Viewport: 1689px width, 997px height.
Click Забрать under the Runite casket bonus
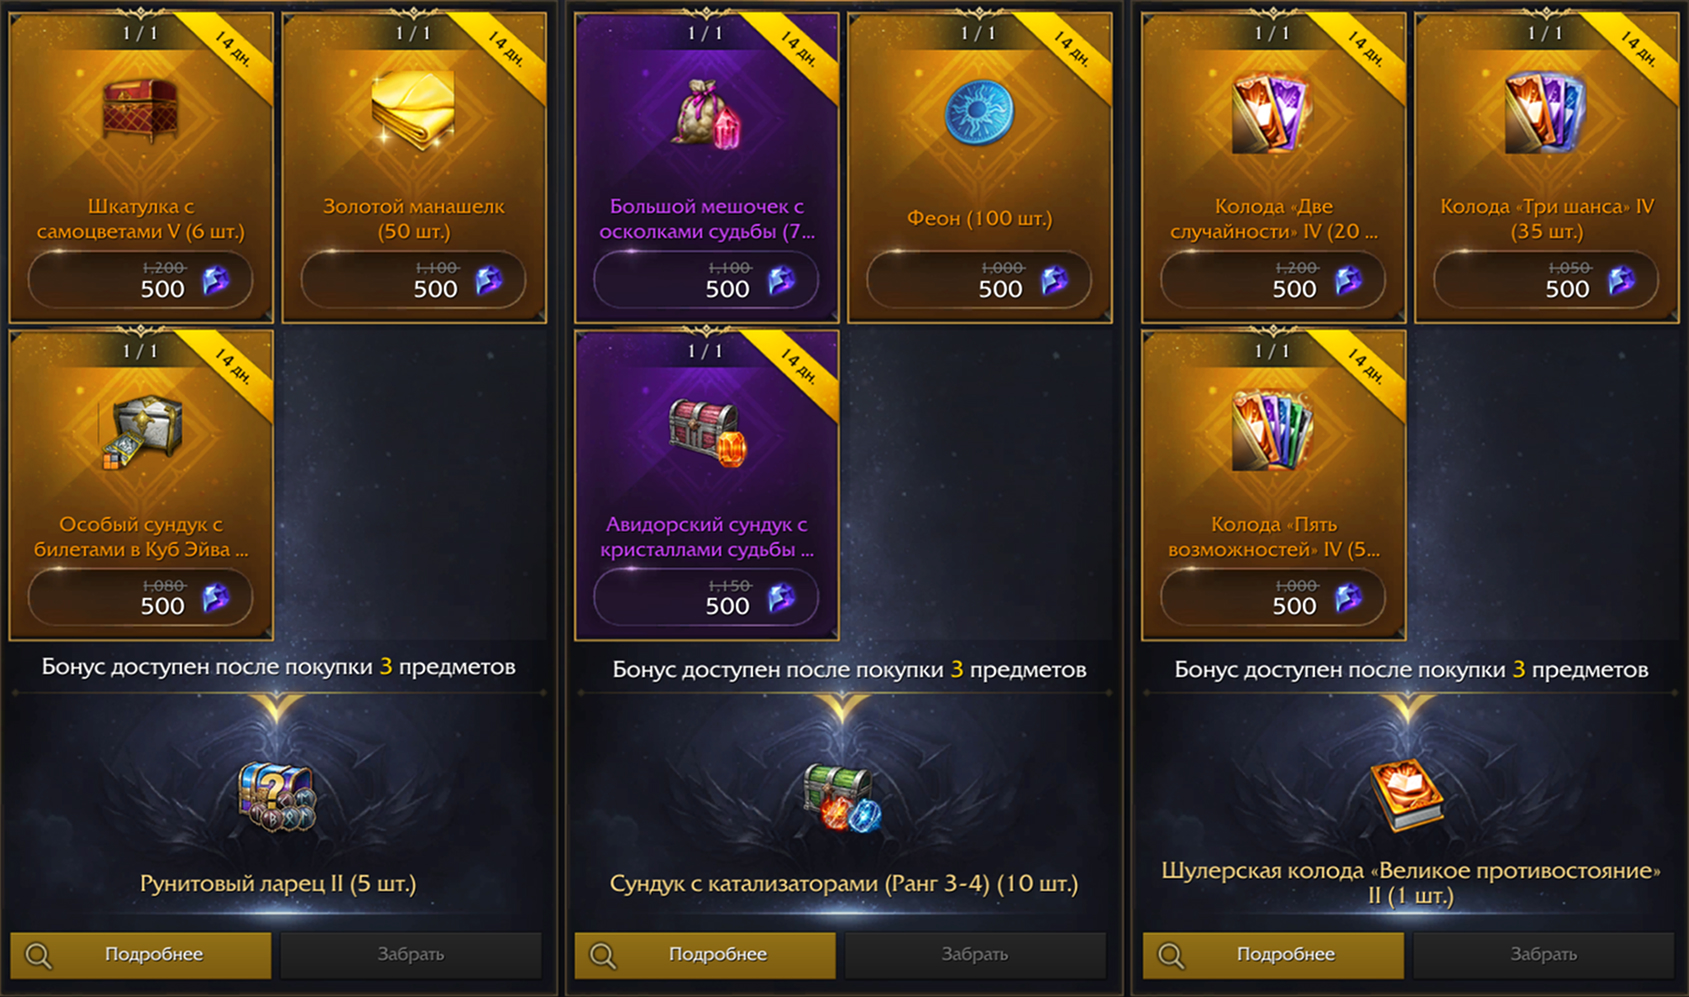[411, 955]
